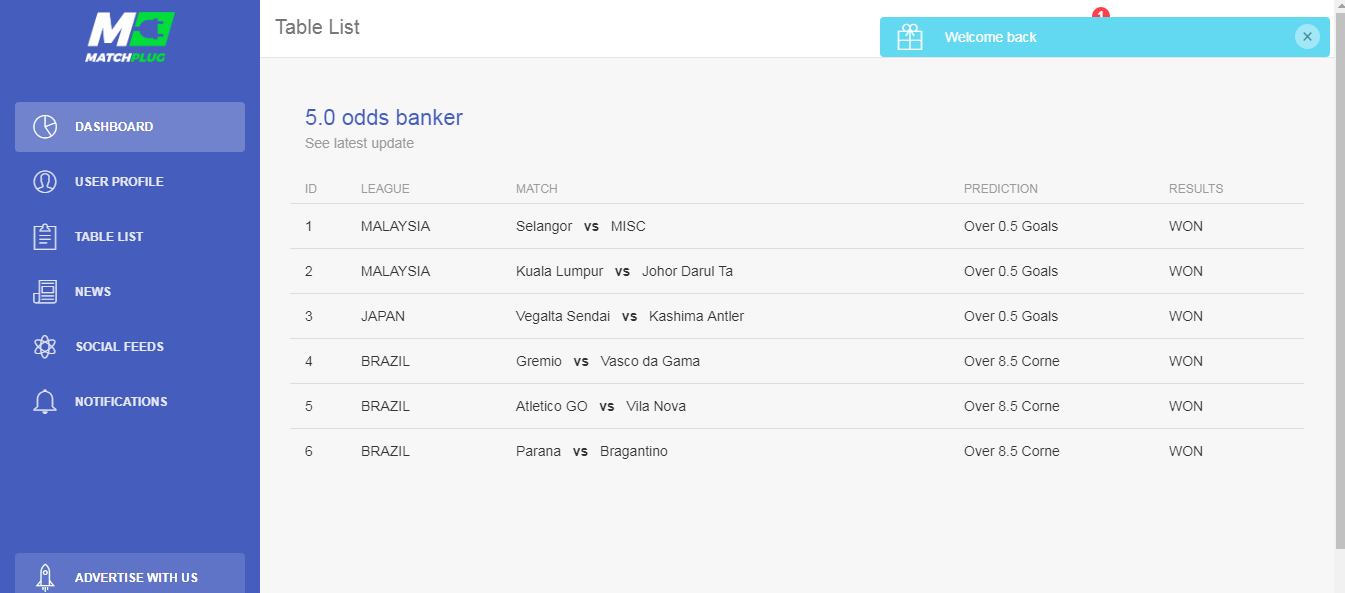Open the DASHBOARD menu item
The image size is (1345, 593).
(130, 127)
